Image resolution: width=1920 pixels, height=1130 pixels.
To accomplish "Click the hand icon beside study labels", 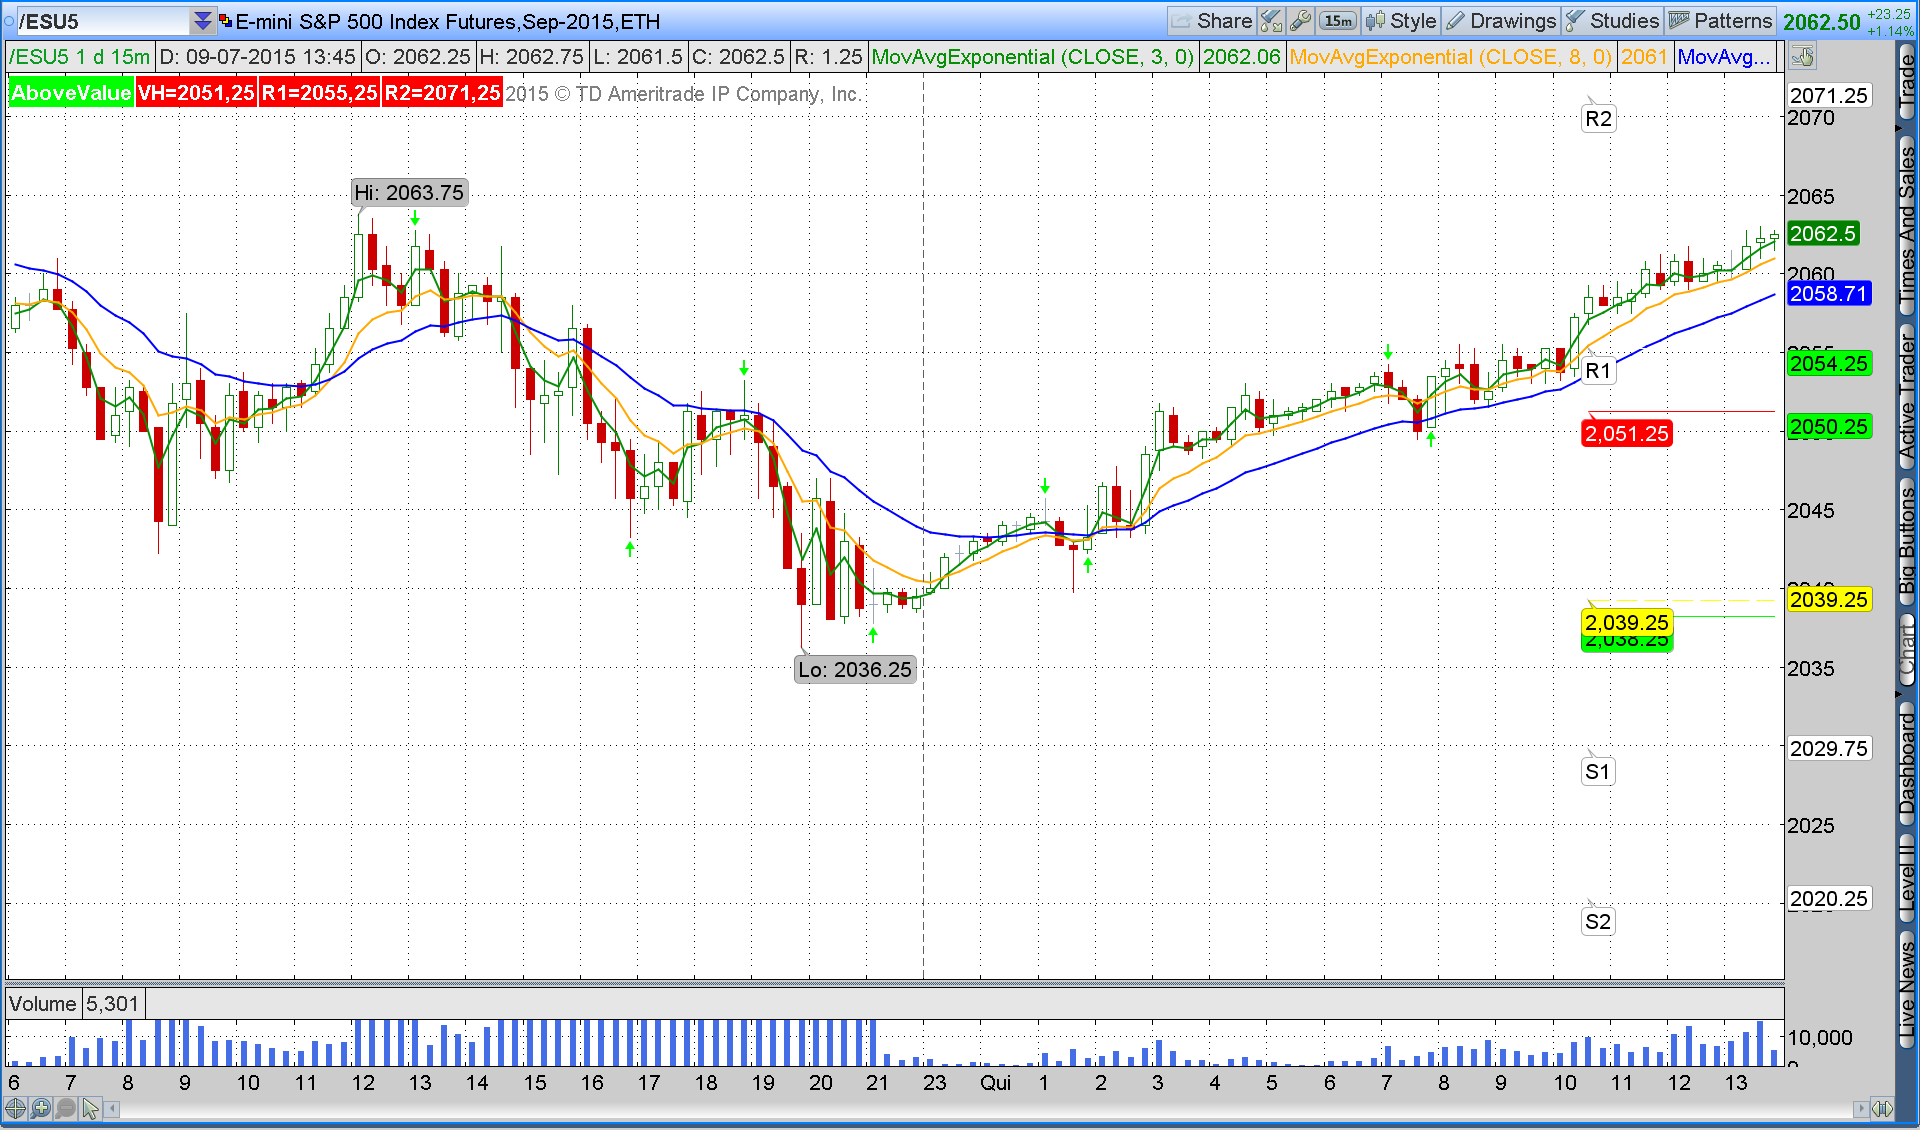I will coord(1803,57).
